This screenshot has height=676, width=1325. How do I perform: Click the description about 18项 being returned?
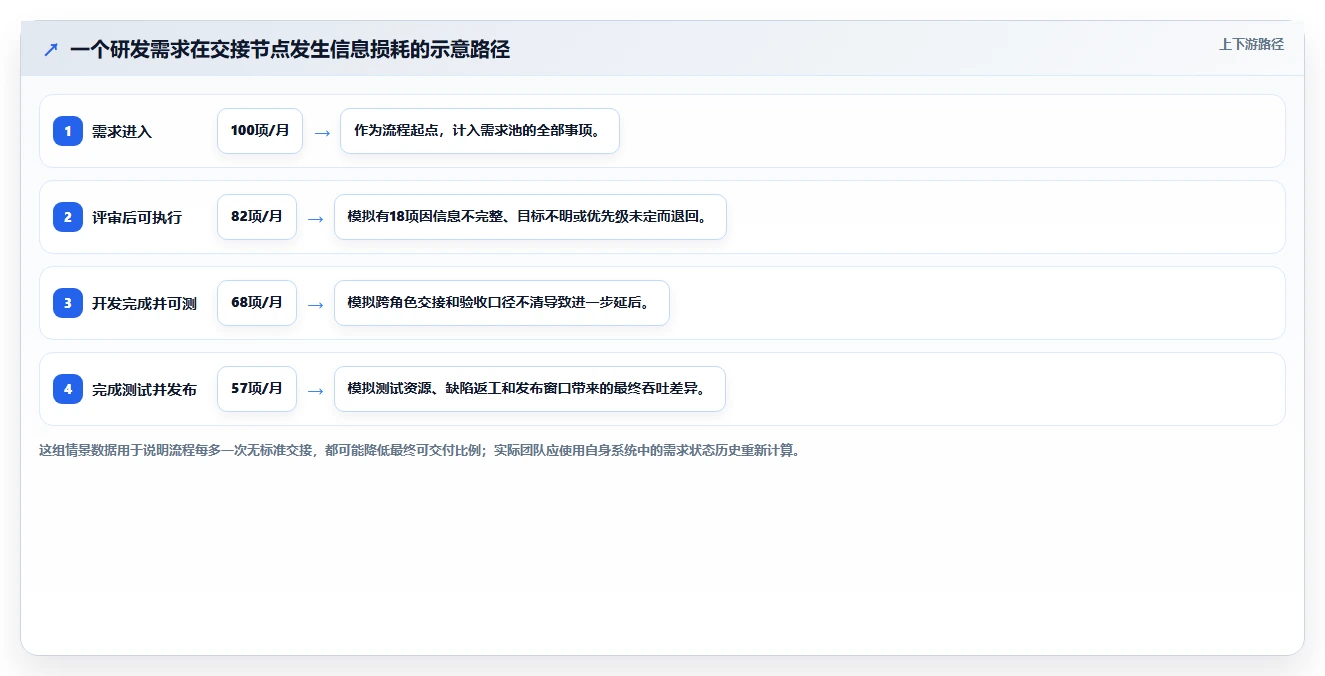[x=530, y=217]
